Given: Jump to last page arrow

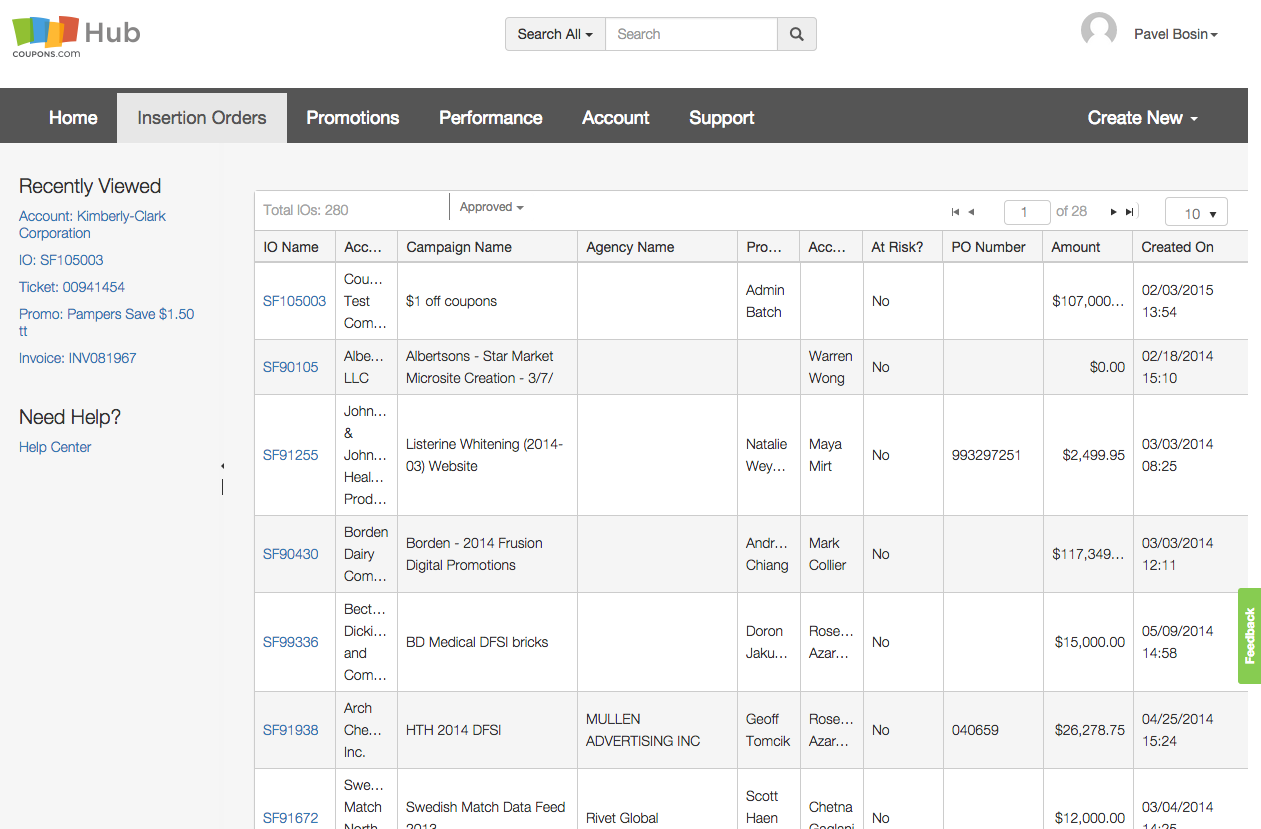Looking at the screenshot, I should click(x=1130, y=212).
